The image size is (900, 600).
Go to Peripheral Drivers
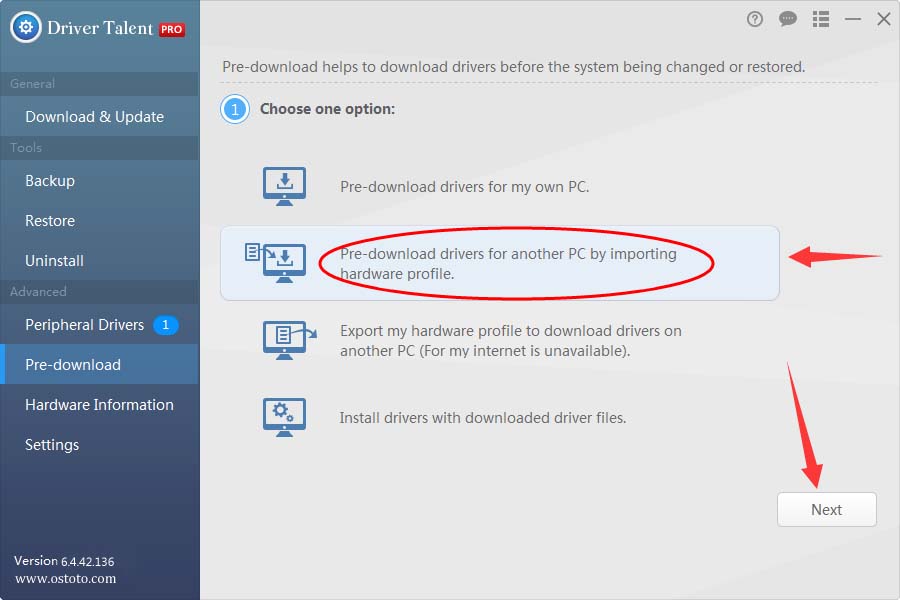(99, 325)
